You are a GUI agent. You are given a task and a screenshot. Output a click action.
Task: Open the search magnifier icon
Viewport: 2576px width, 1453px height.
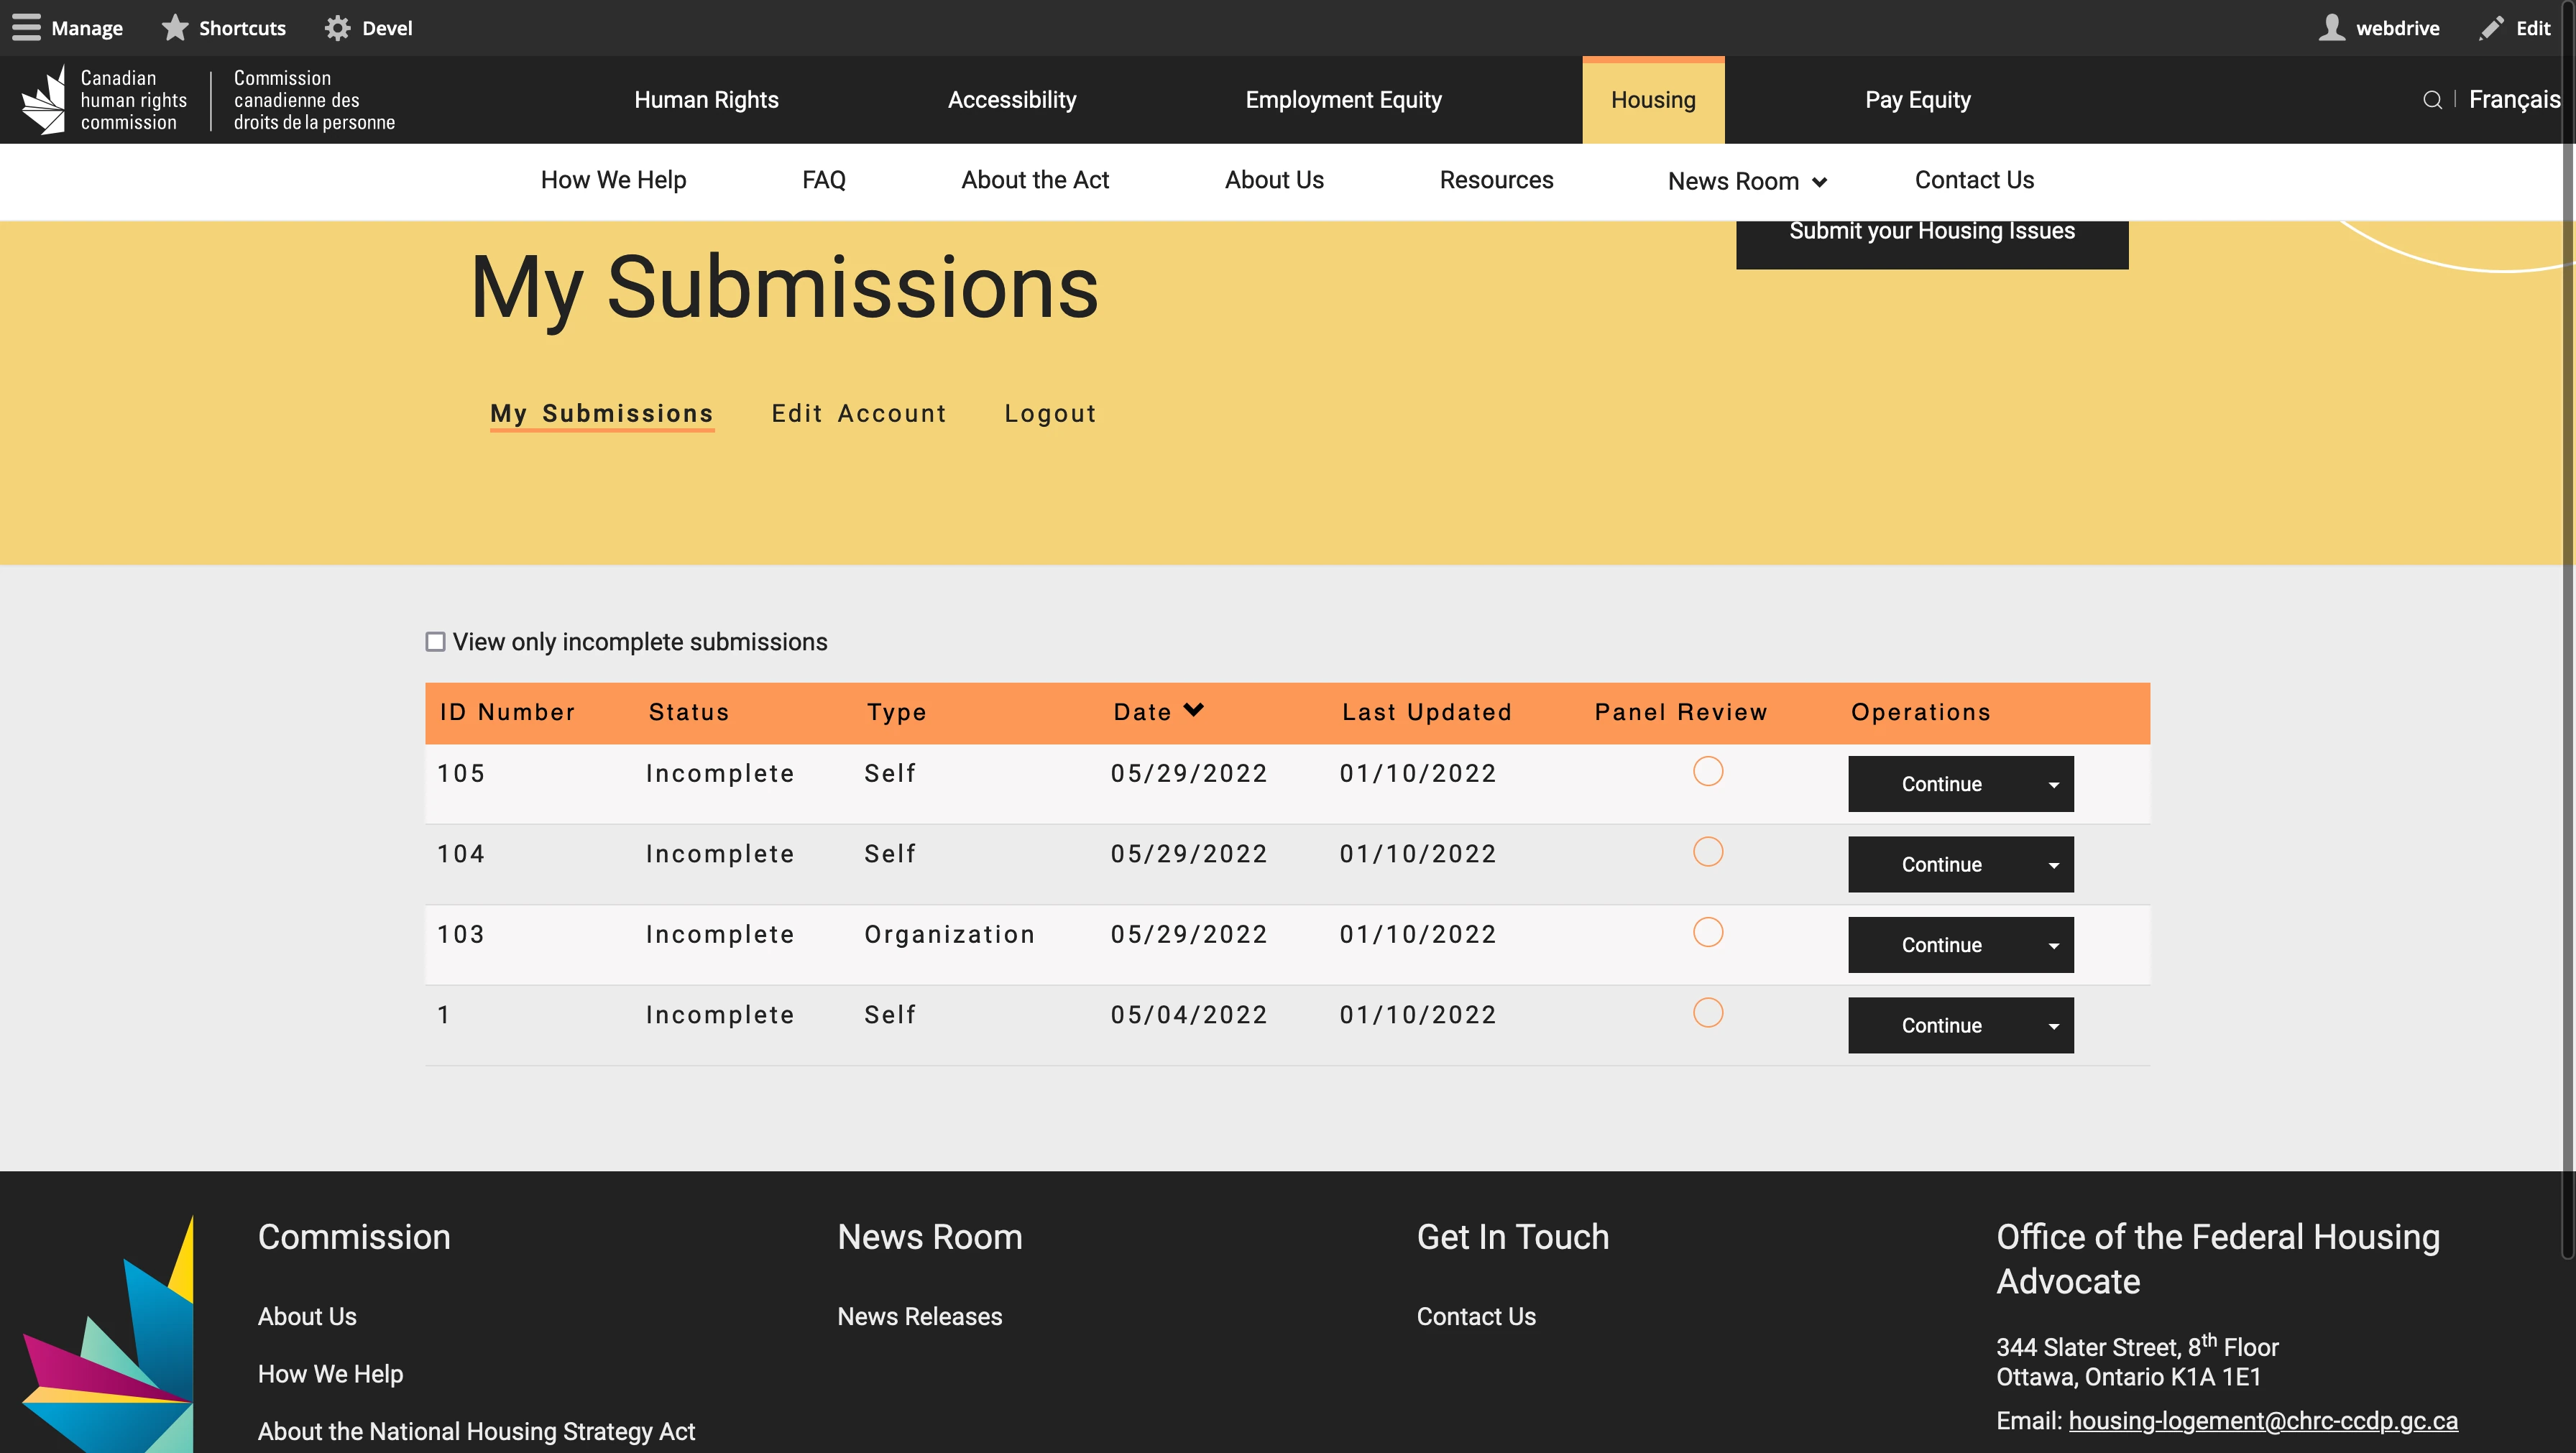pyautogui.click(x=2434, y=99)
